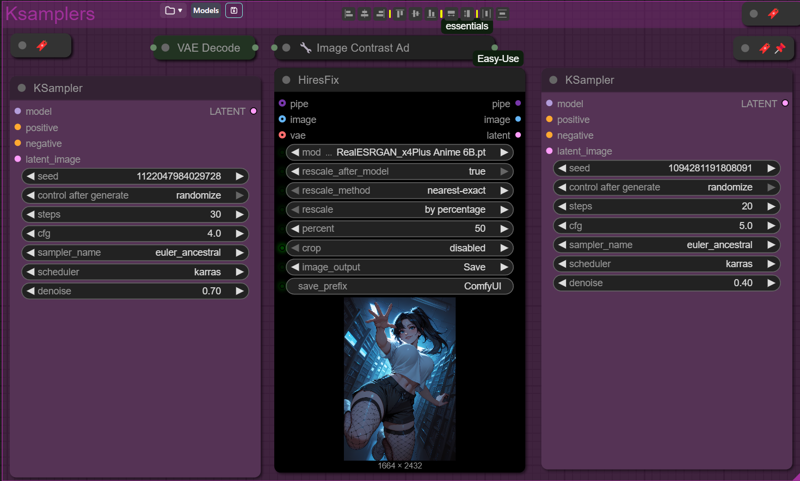Screen dimensions: 800x481
Task: Toggle randomize under seed 1122047984029728
Action: pyautogui.click(x=135, y=195)
